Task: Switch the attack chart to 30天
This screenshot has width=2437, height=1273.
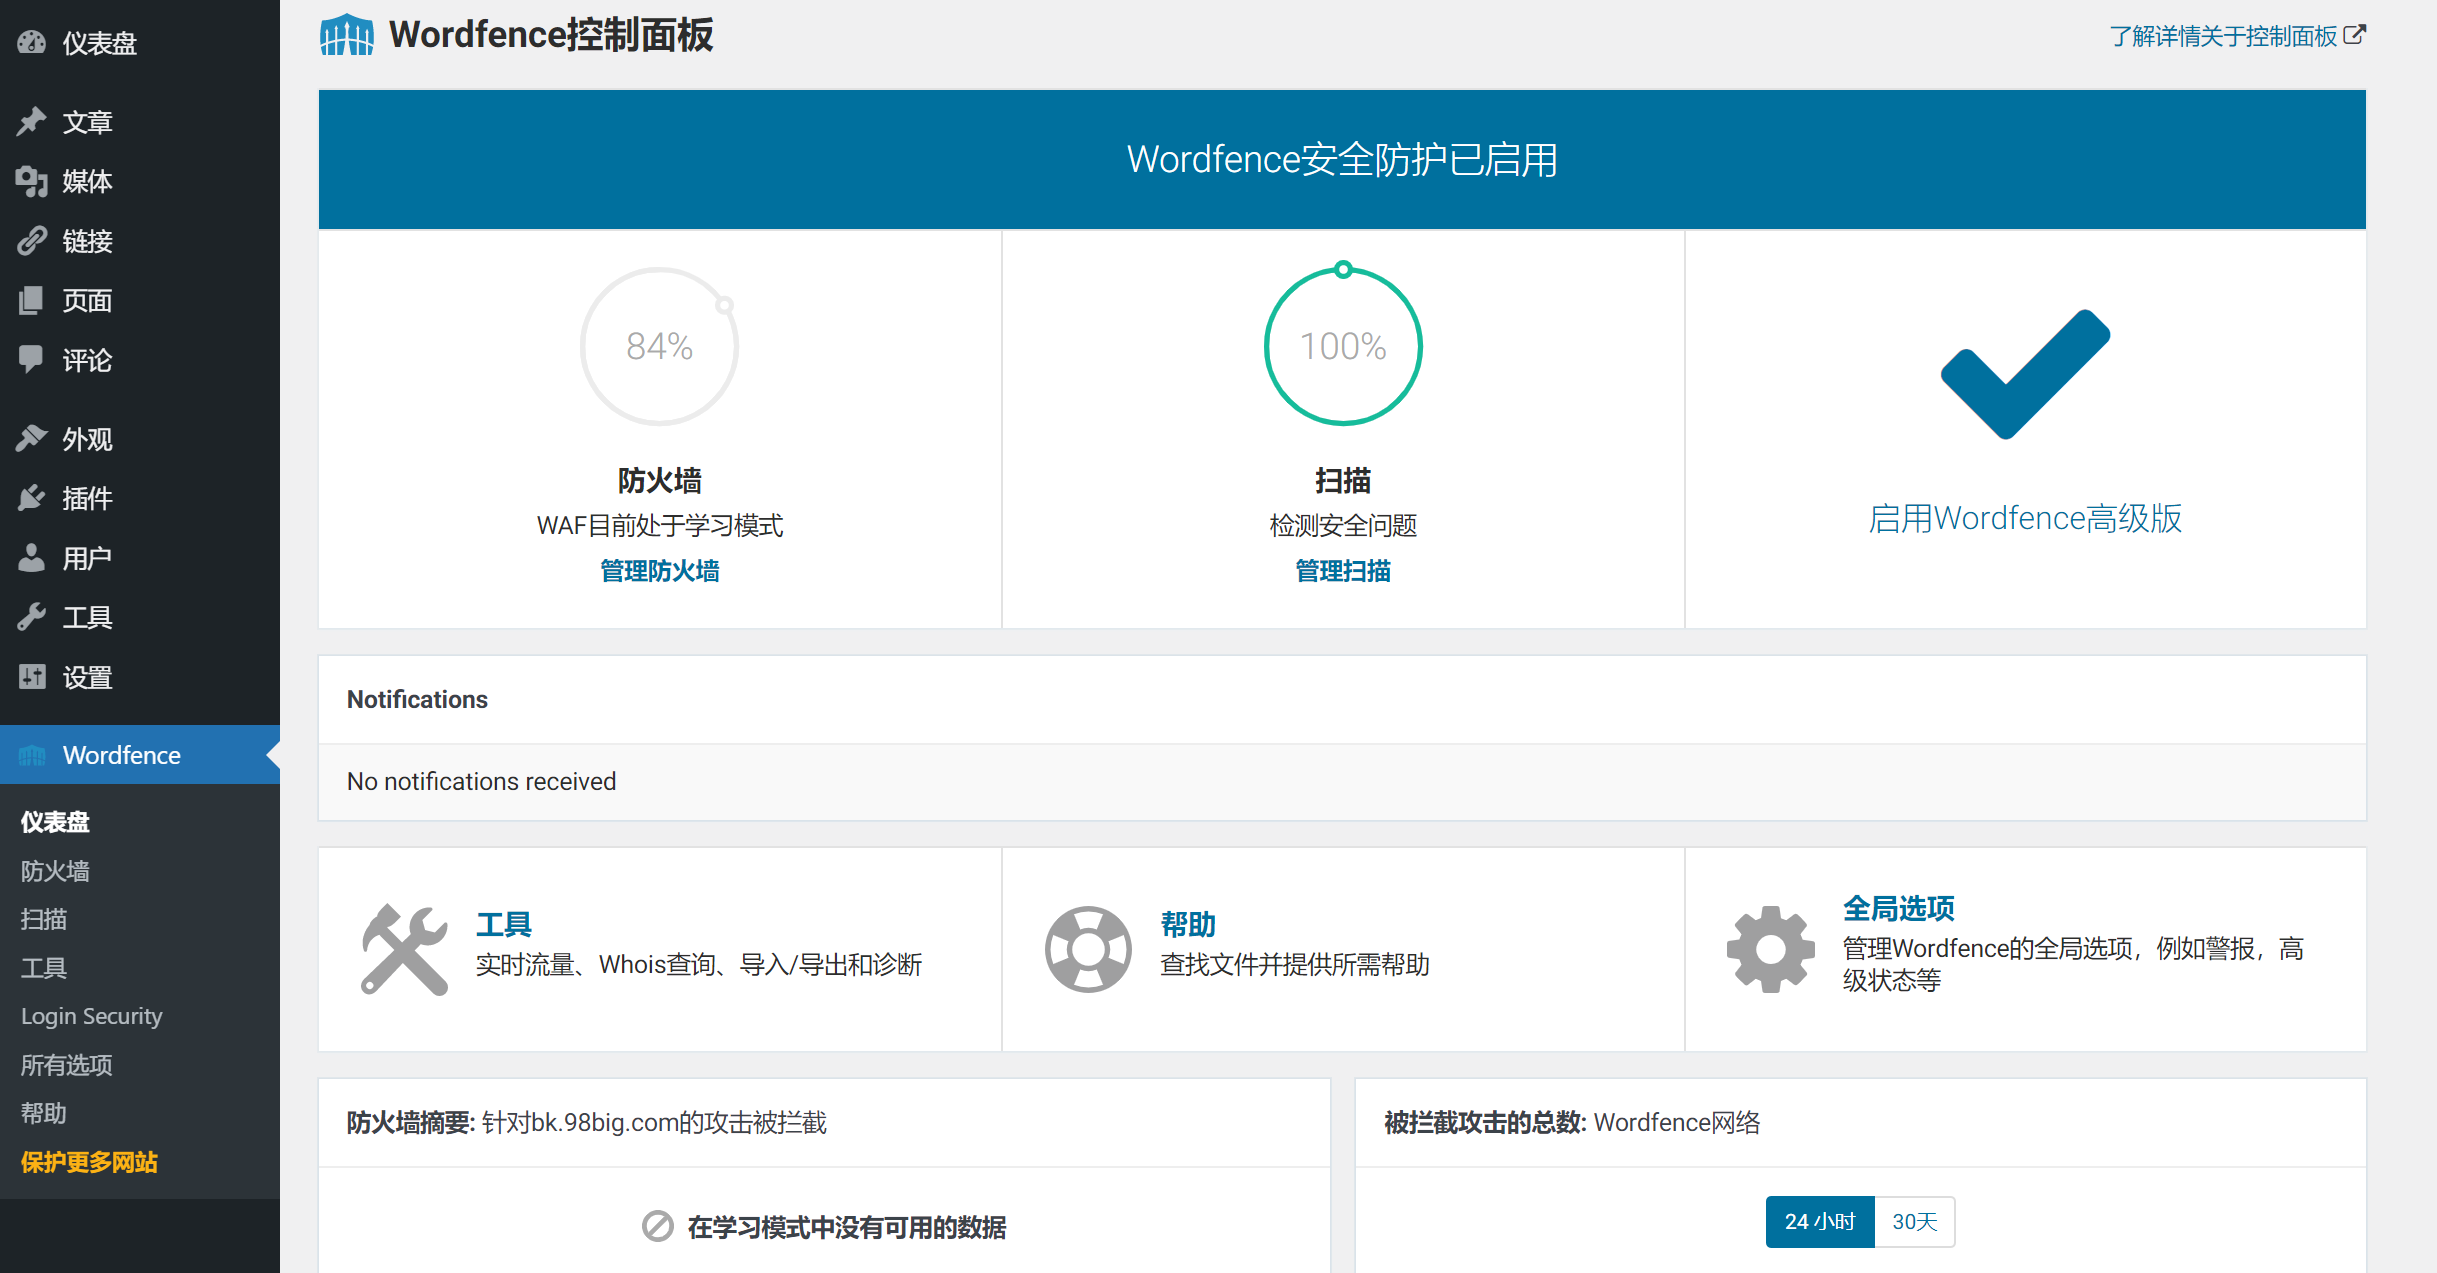Action: 1914,1221
